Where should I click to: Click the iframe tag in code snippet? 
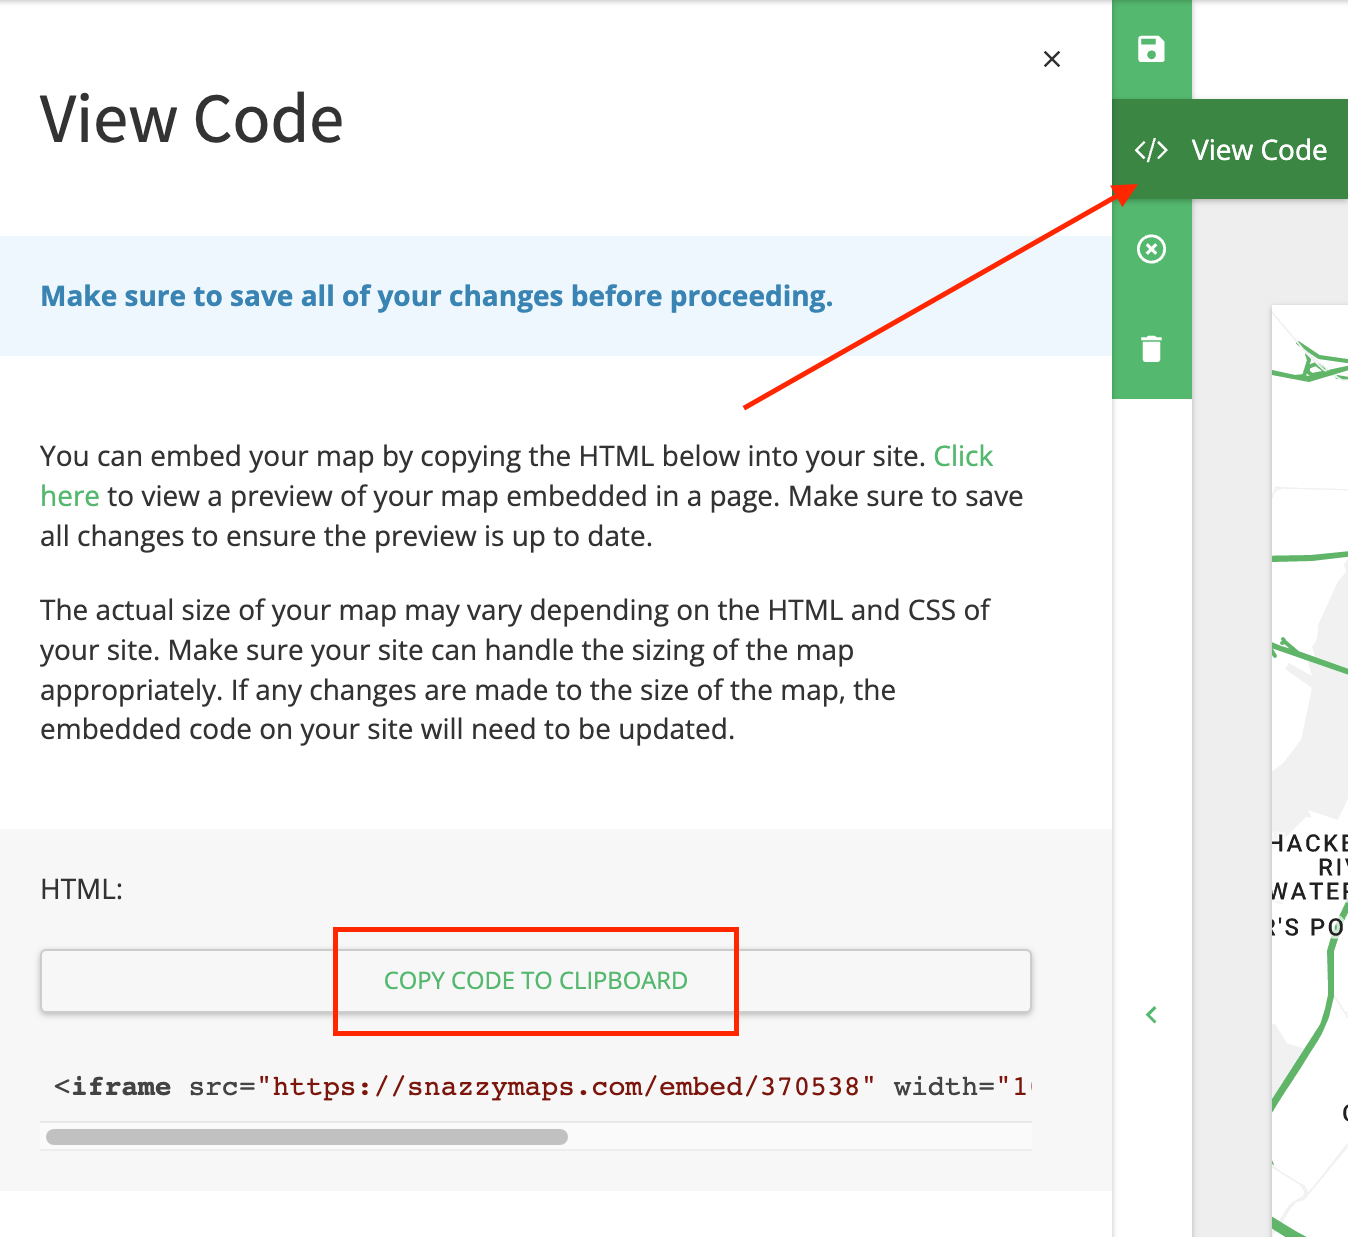coord(112,1087)
